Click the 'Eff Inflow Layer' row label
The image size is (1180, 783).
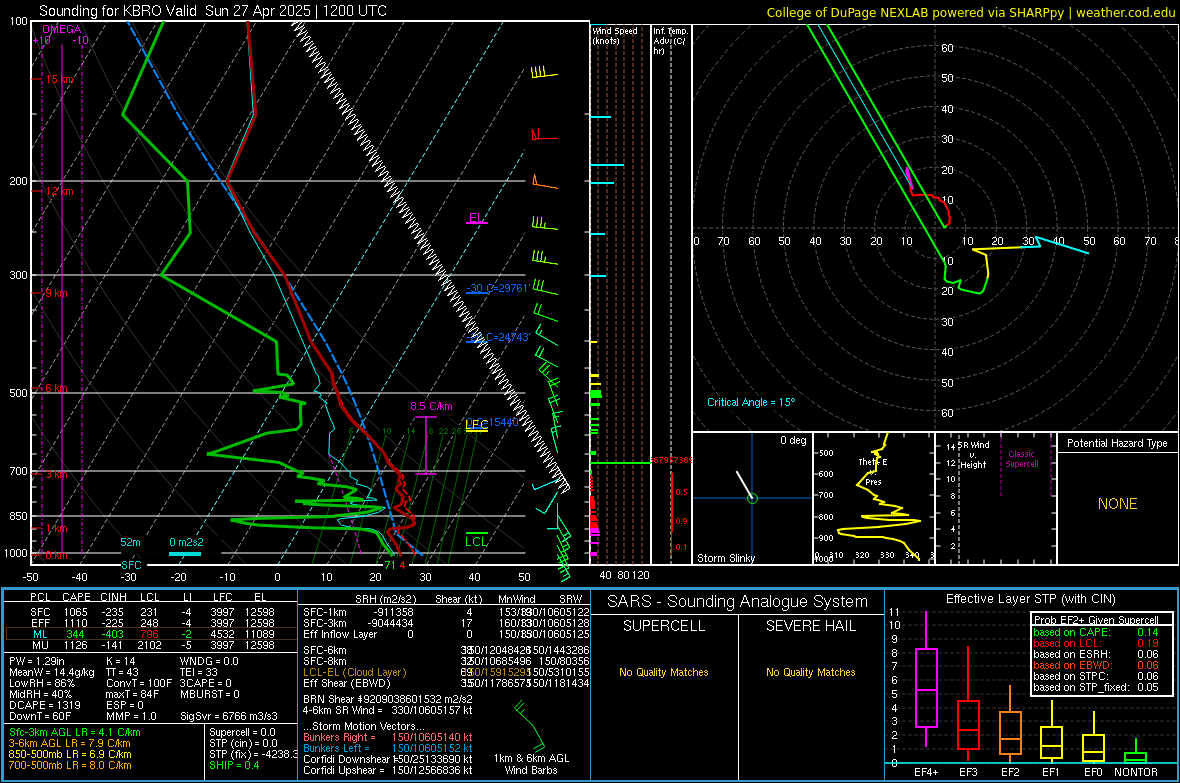coord(339,634)
